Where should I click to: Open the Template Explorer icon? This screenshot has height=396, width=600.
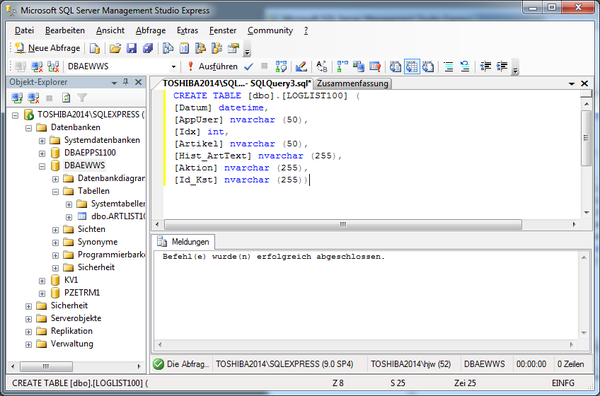[217, 48]
